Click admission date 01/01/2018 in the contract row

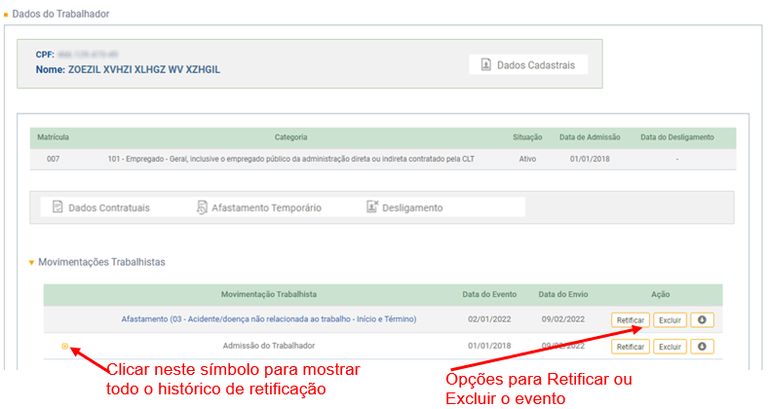tap(590, 159)
